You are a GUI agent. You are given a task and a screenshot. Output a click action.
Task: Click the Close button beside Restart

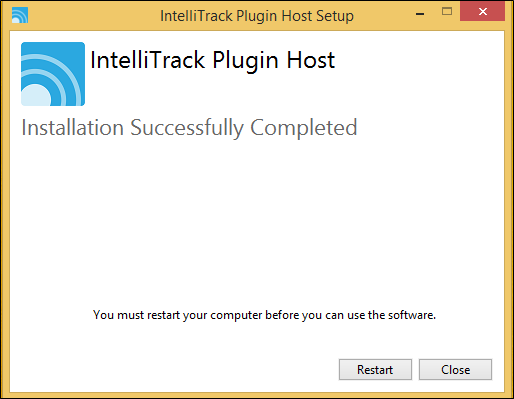click(455, 369)
